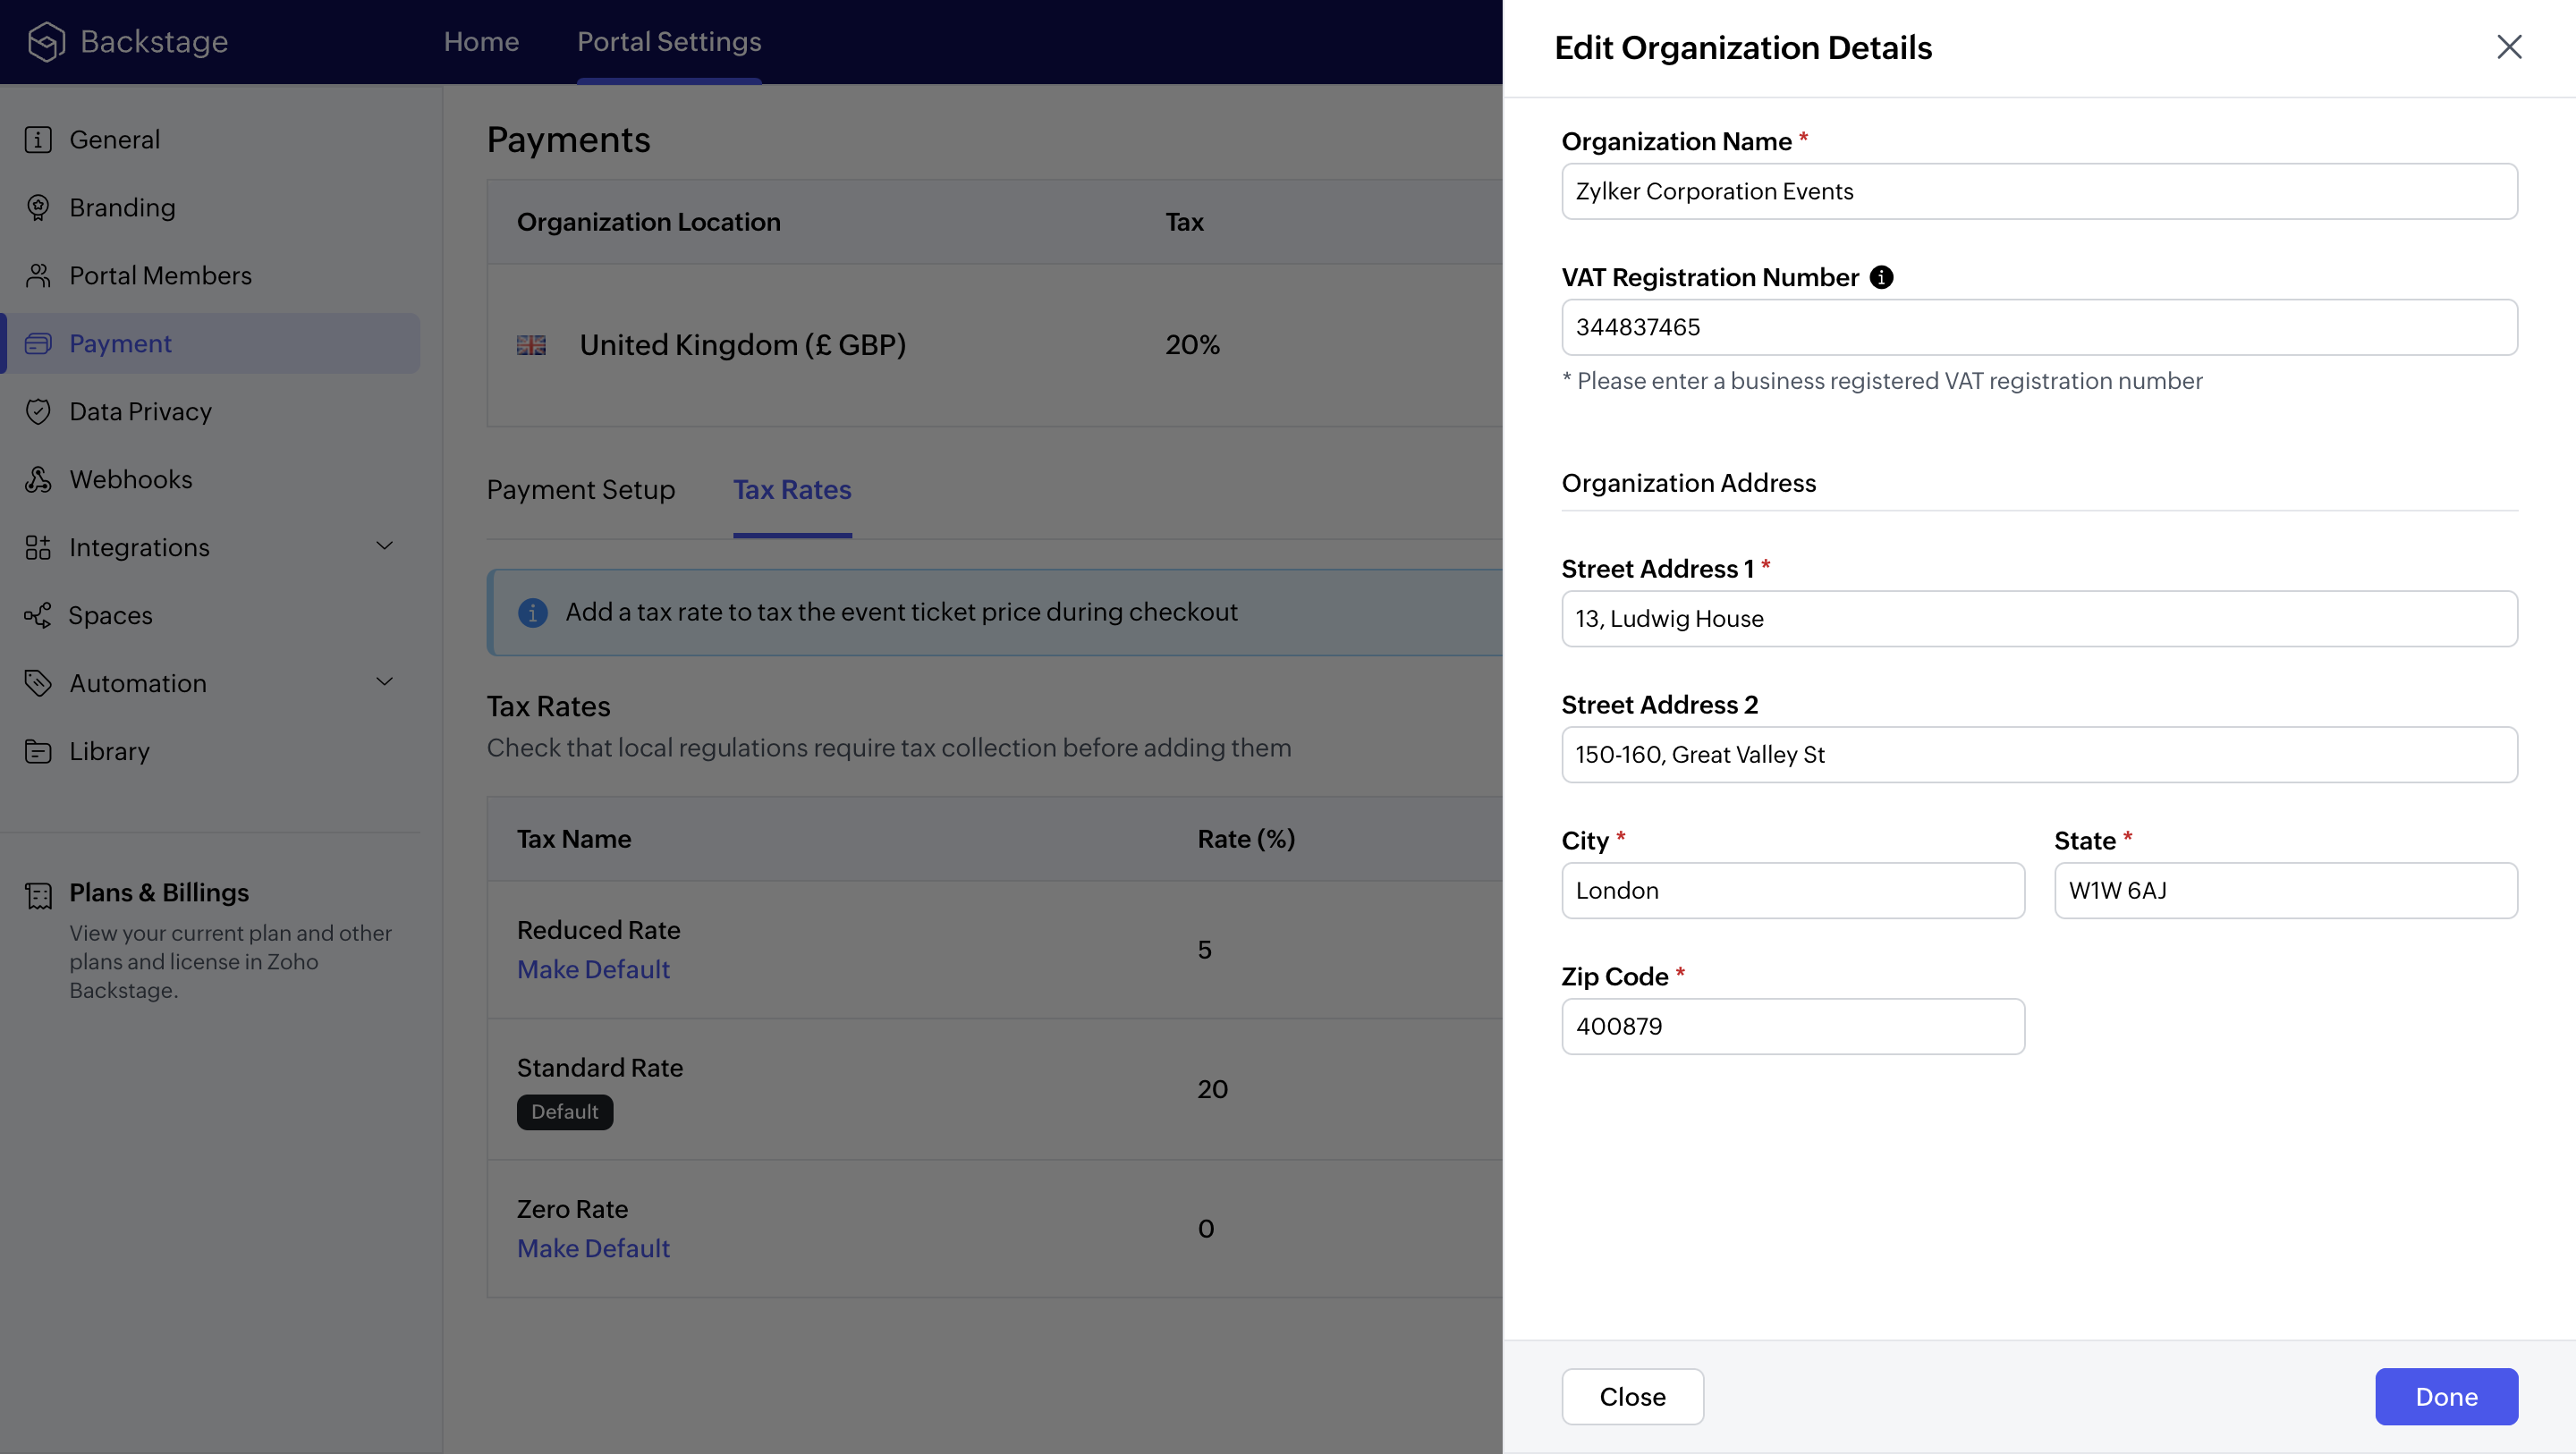Viewport: 2576px width, 1454px height.
Task: Click the Library folder icon
Action: [38, 752]
